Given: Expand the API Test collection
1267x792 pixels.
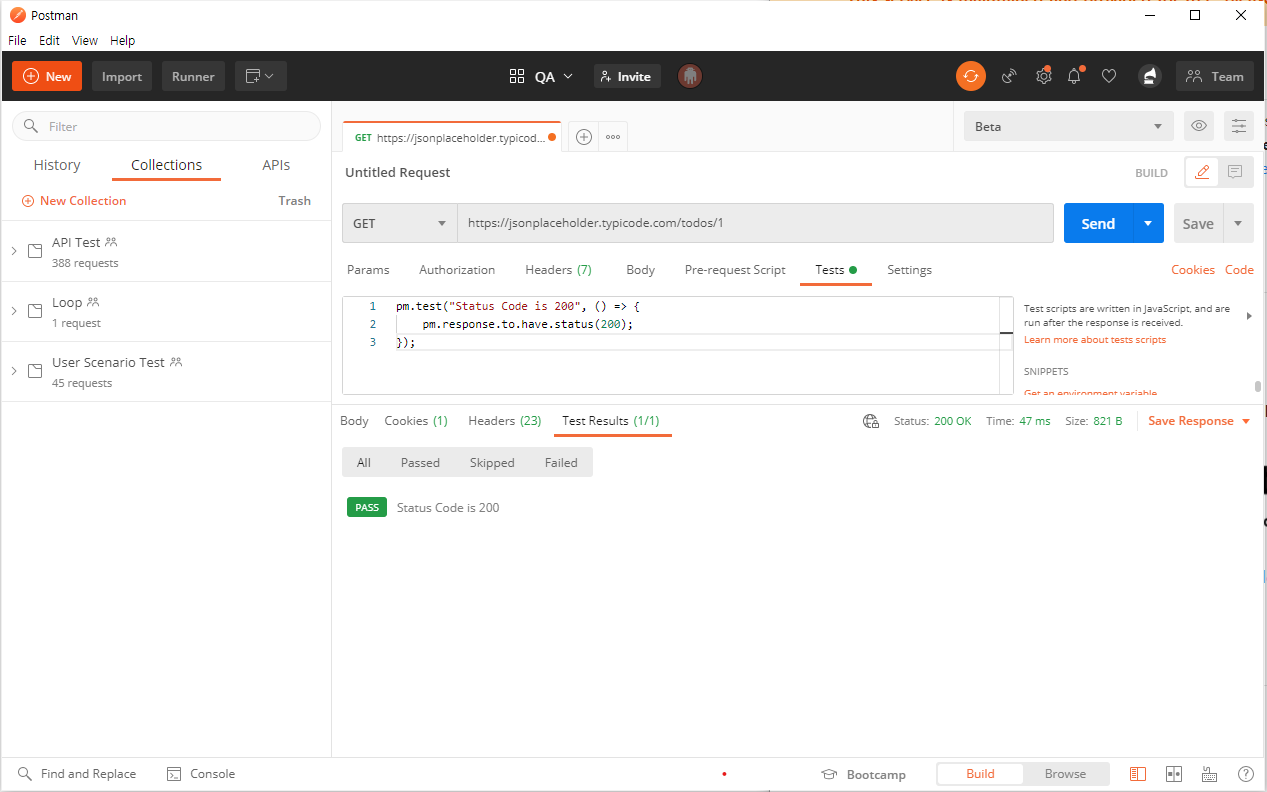Looking at the screenshot, I should 14,251.
